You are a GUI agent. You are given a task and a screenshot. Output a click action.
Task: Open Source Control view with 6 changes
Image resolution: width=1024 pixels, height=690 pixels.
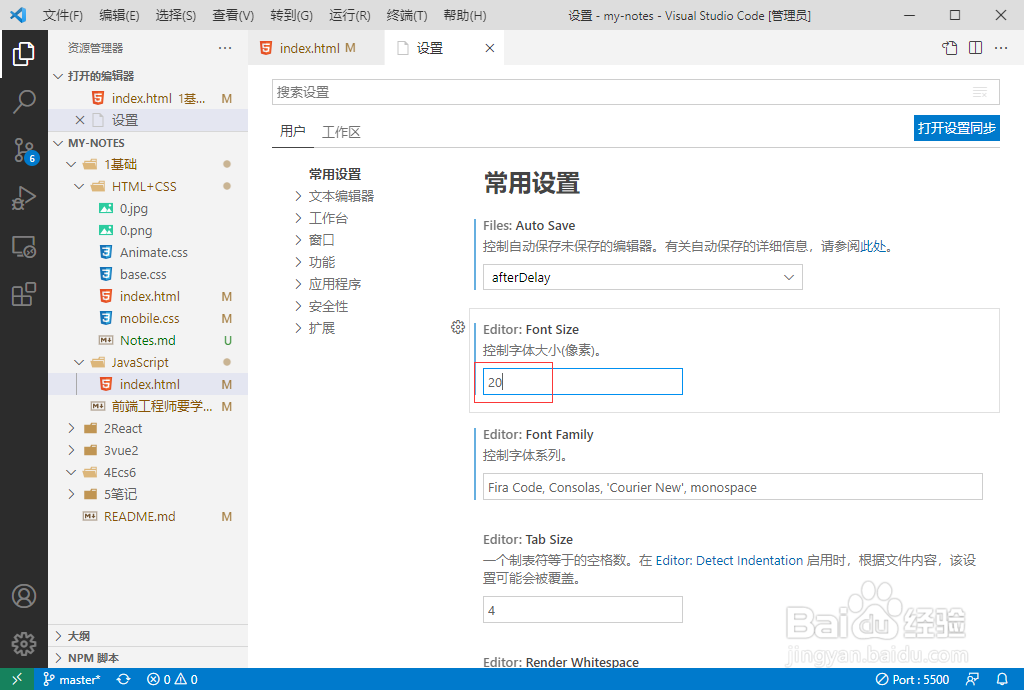(x=25, y=151)
